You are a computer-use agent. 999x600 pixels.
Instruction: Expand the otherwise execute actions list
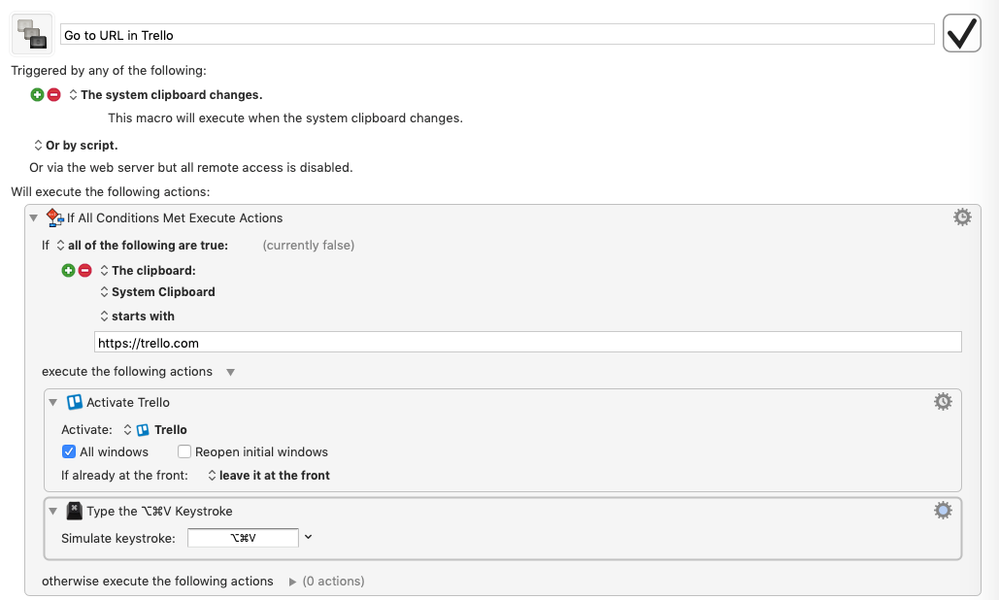pos(292,582)
